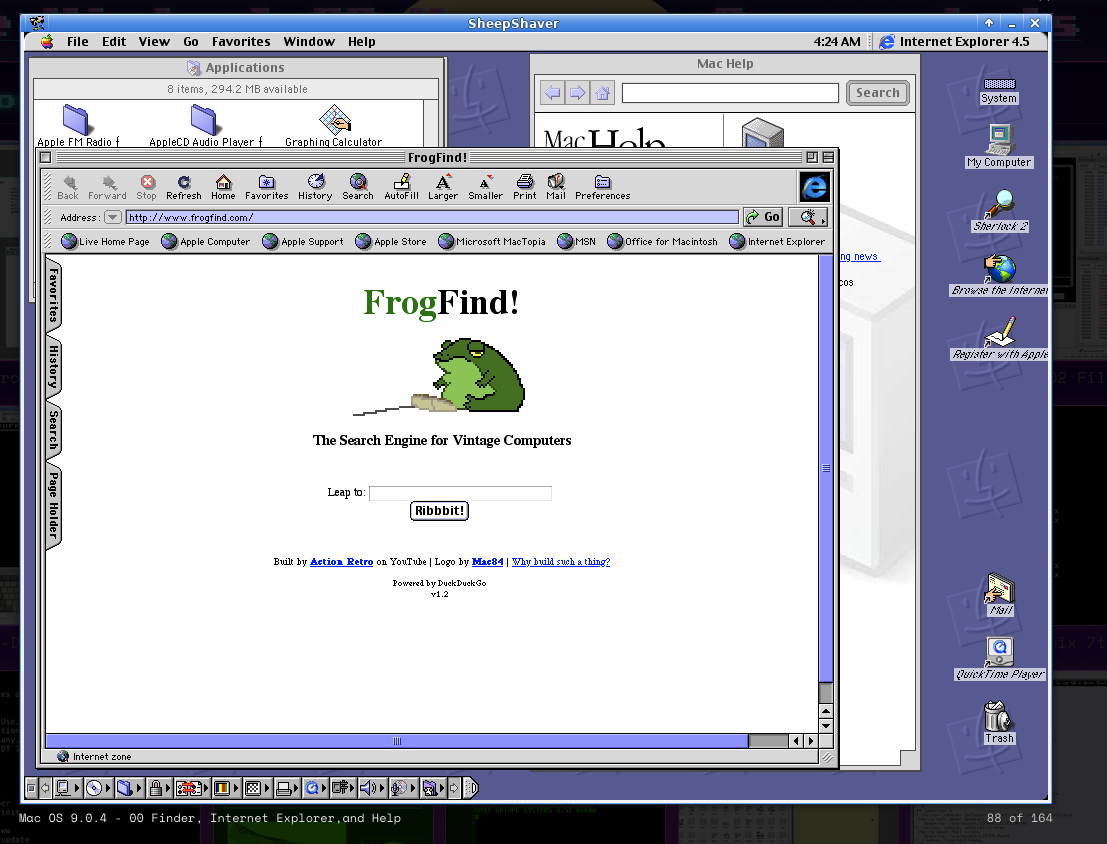Open the Go menu
The image size is (1107, 844).
tap(191, 42)
